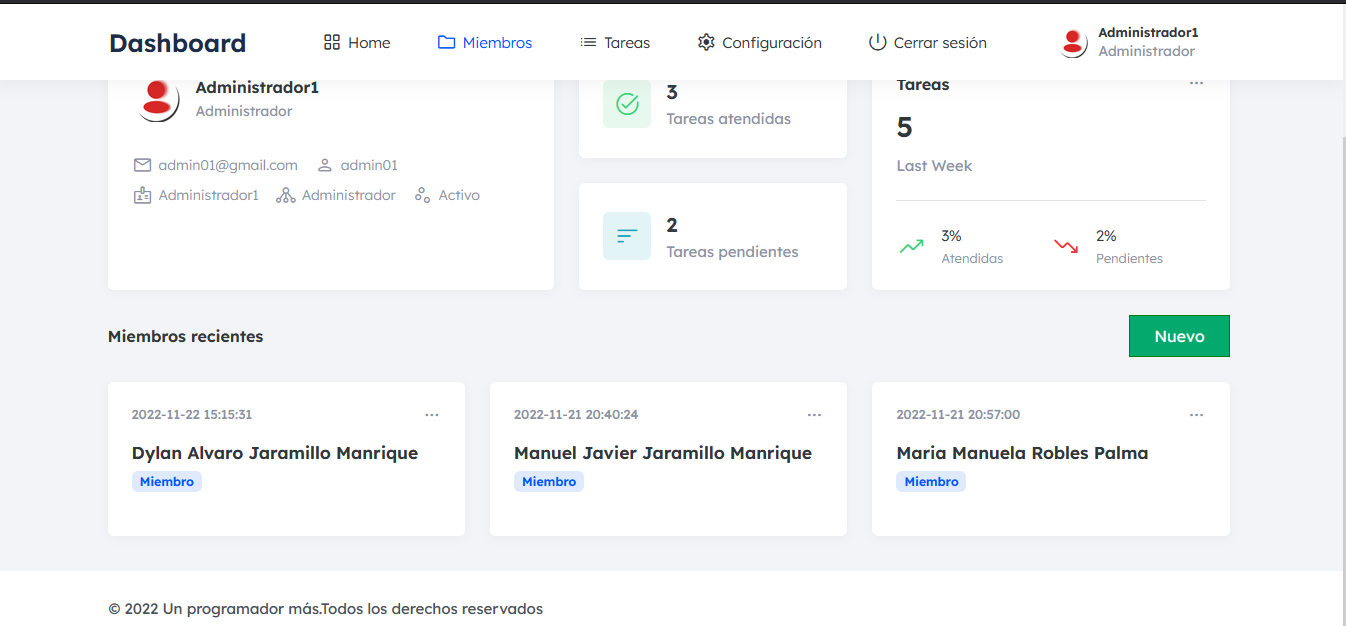Click the Miembros folder icon
This screenshot has width=1346, height=626.
[x=446, y=43]
